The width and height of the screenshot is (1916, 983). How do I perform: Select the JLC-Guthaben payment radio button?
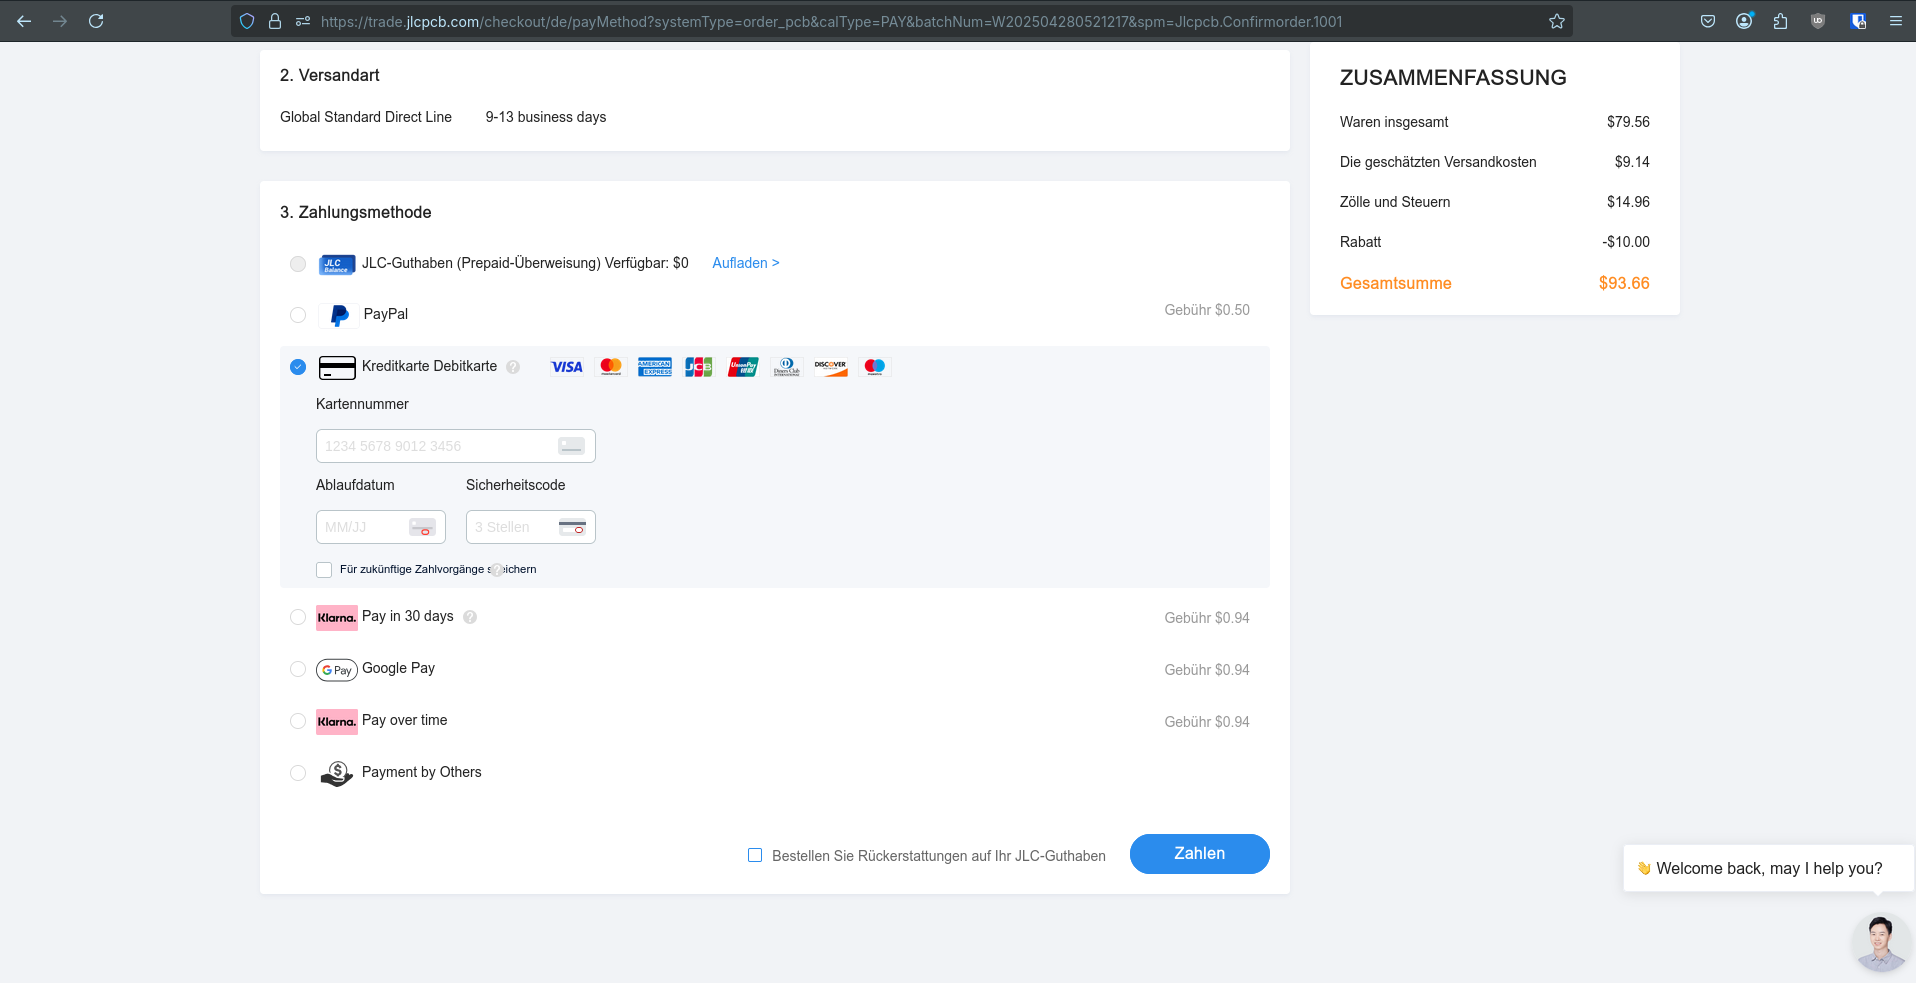point(298,264)
